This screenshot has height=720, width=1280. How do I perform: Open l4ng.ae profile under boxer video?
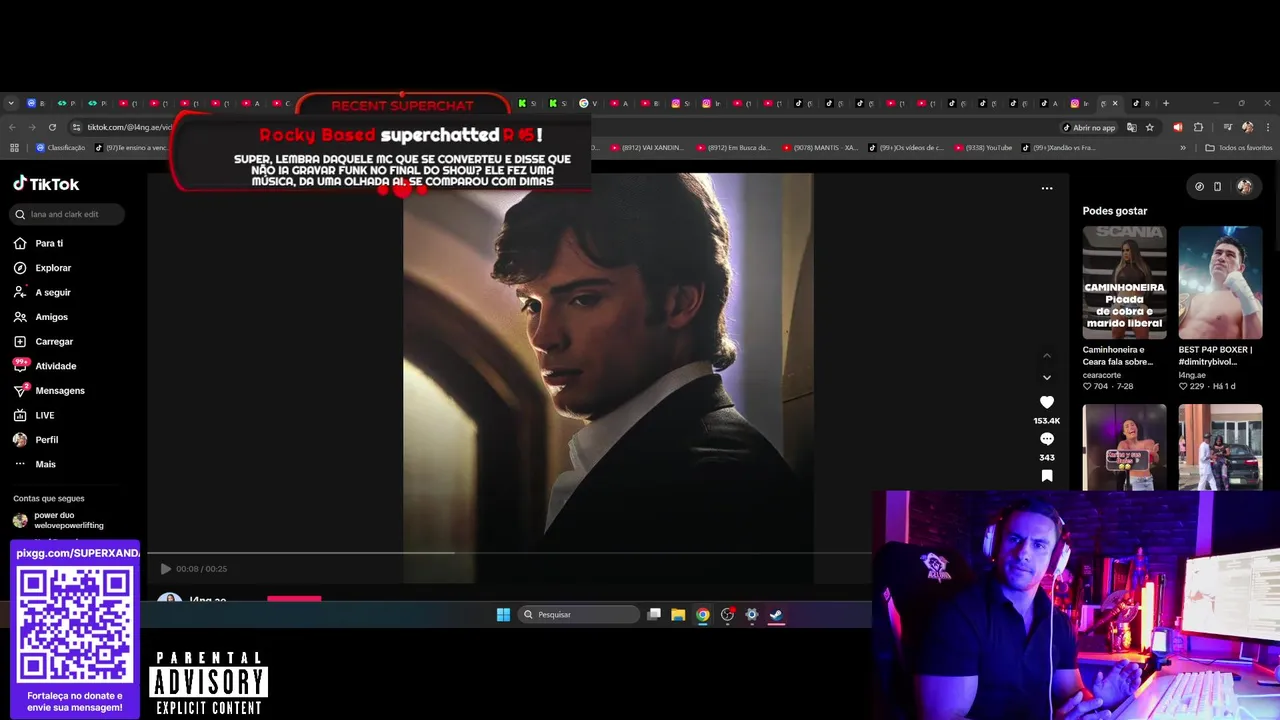pos(1193,375)
